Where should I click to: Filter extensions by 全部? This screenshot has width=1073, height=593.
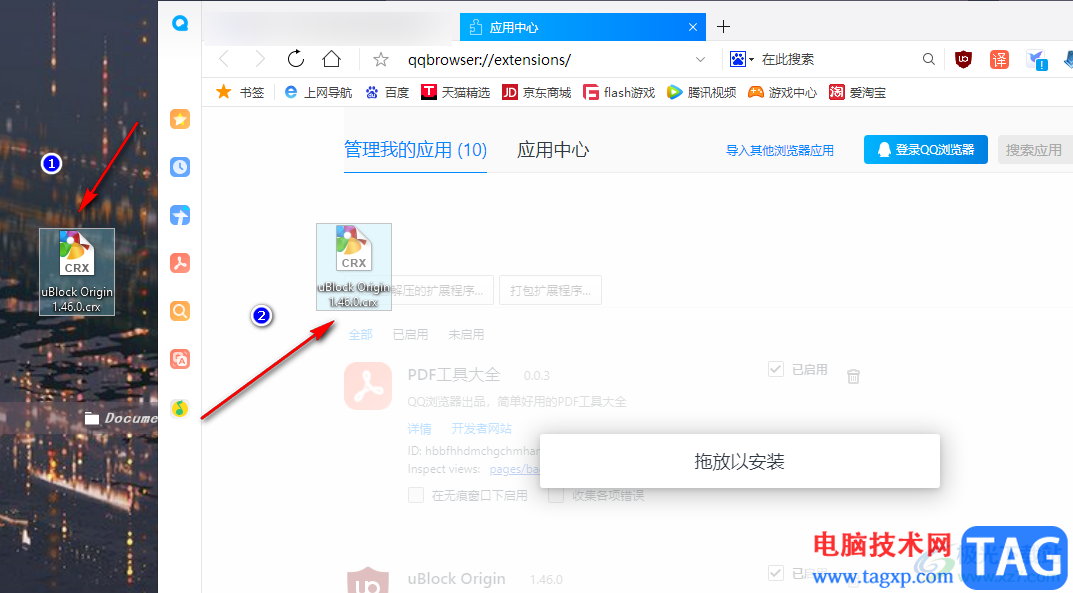pos(361,334)
